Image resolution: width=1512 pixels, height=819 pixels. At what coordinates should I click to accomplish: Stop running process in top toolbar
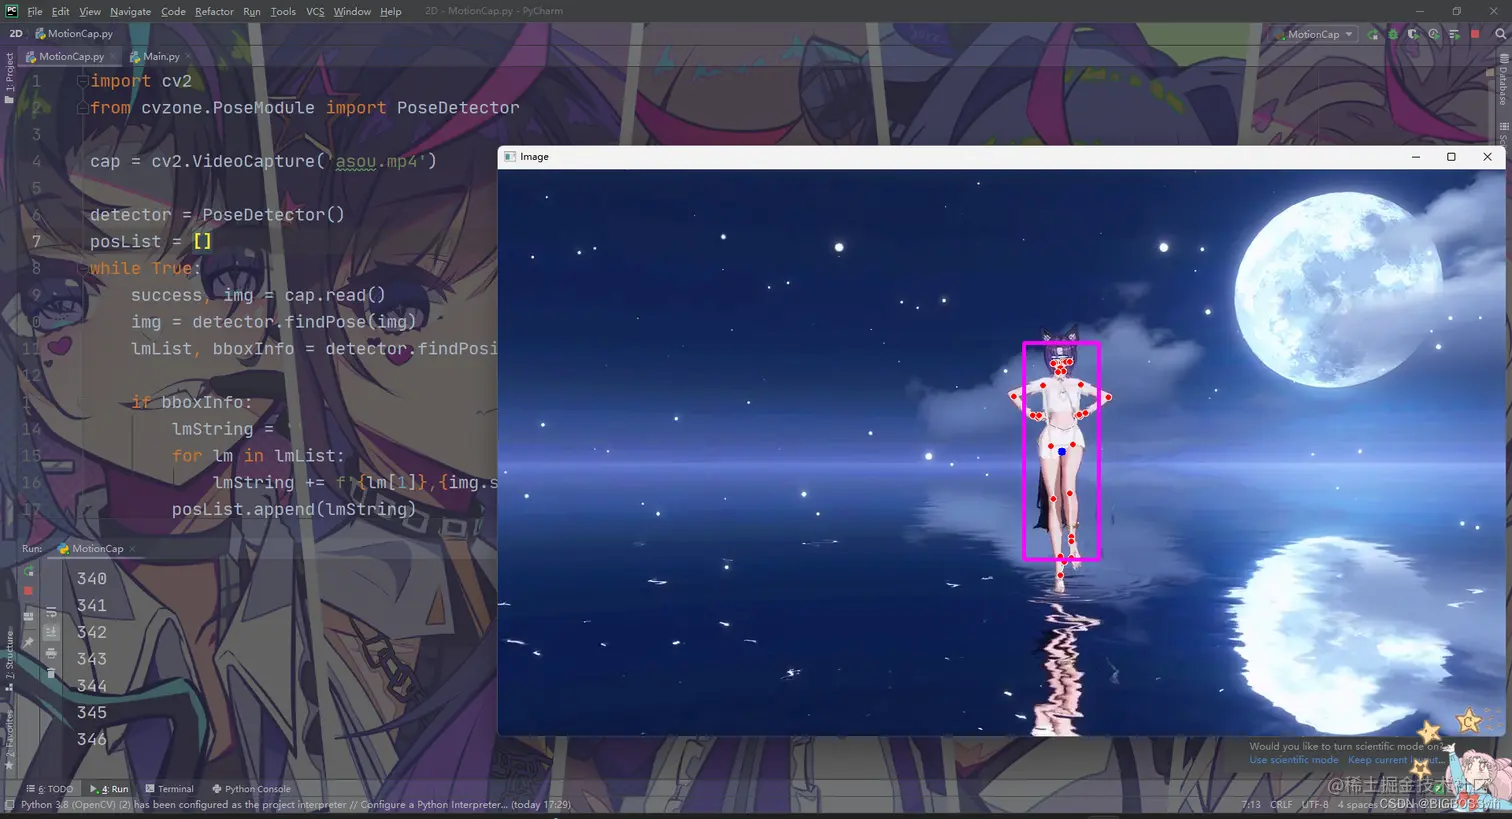click(x=1474, y=34)
